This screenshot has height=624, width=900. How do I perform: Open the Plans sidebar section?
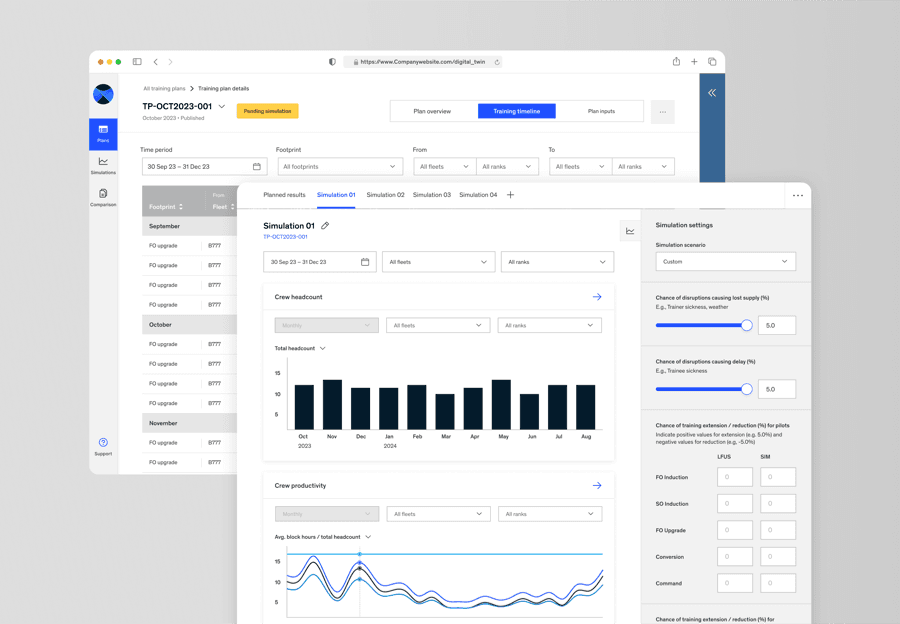(x=103, y=134)
